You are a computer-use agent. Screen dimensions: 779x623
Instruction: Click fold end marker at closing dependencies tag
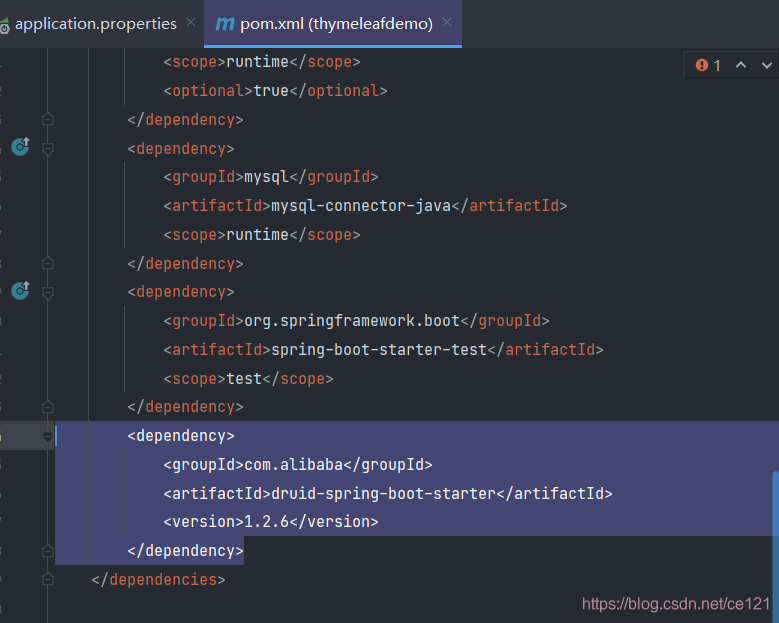point(48,579)
